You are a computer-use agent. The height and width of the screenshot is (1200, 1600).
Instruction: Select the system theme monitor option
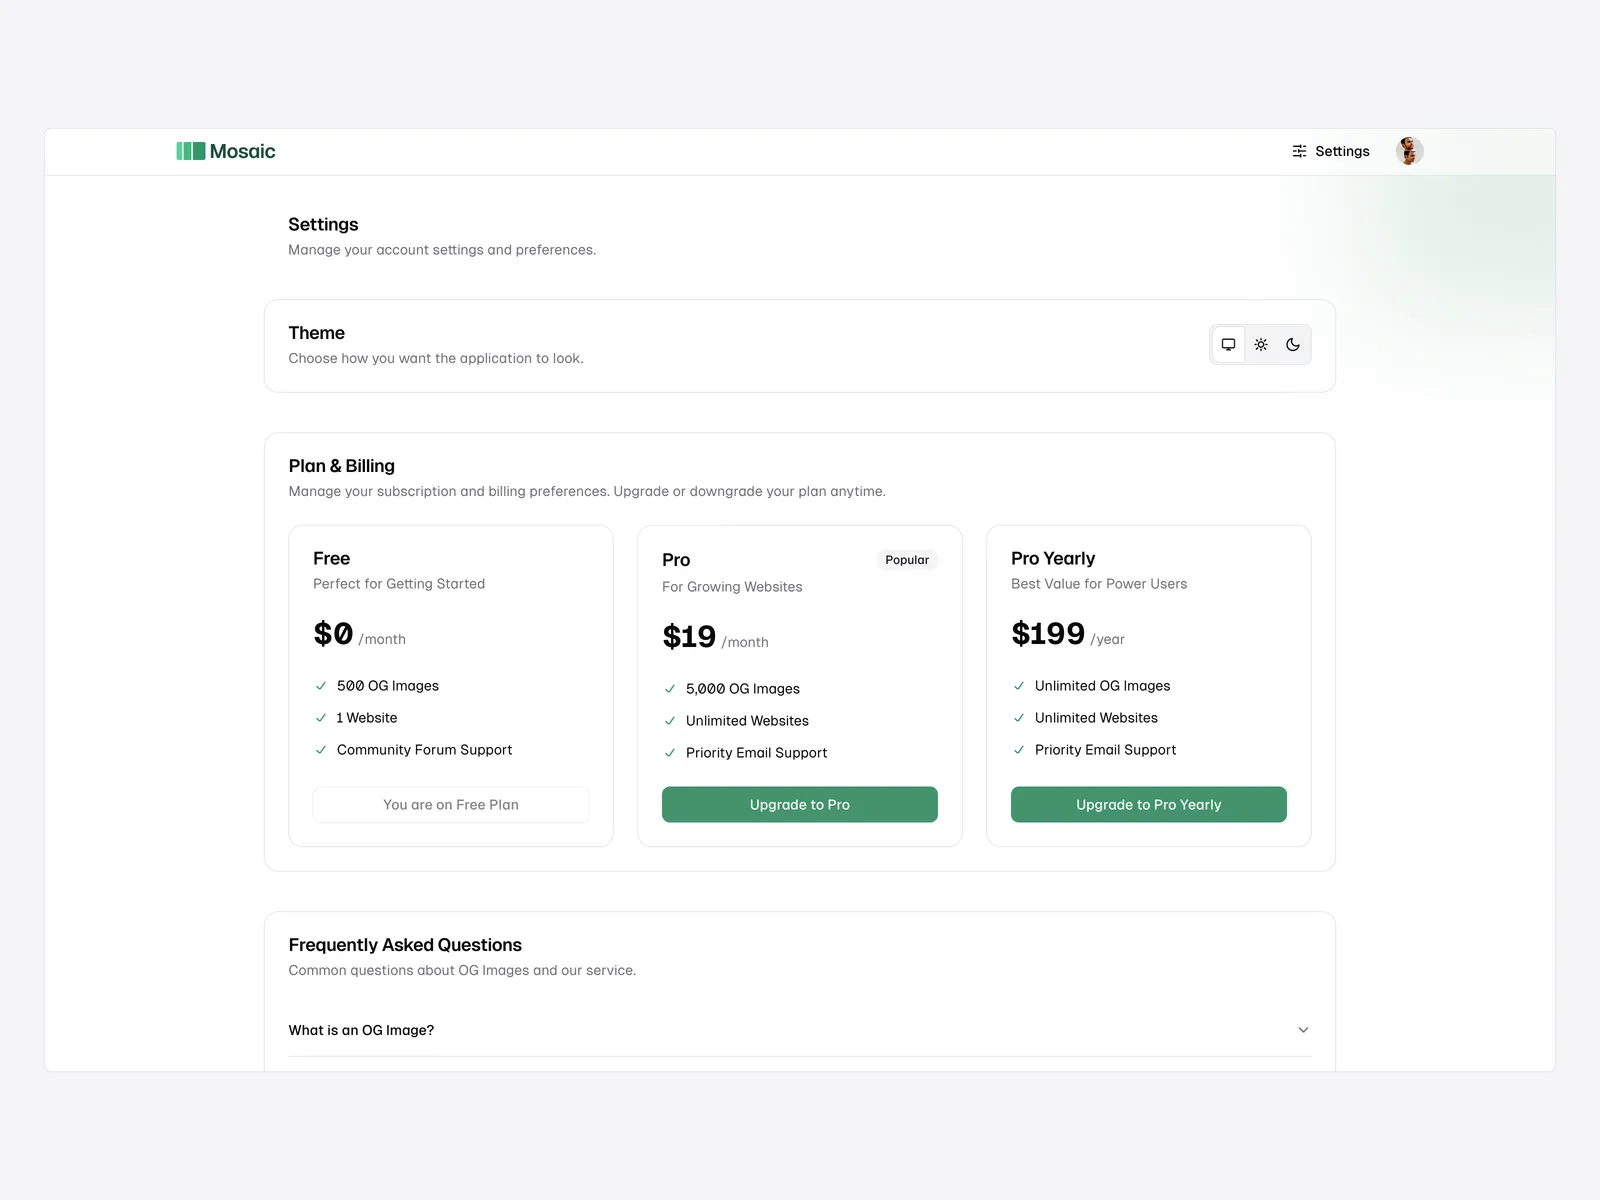click(1228, 345)
